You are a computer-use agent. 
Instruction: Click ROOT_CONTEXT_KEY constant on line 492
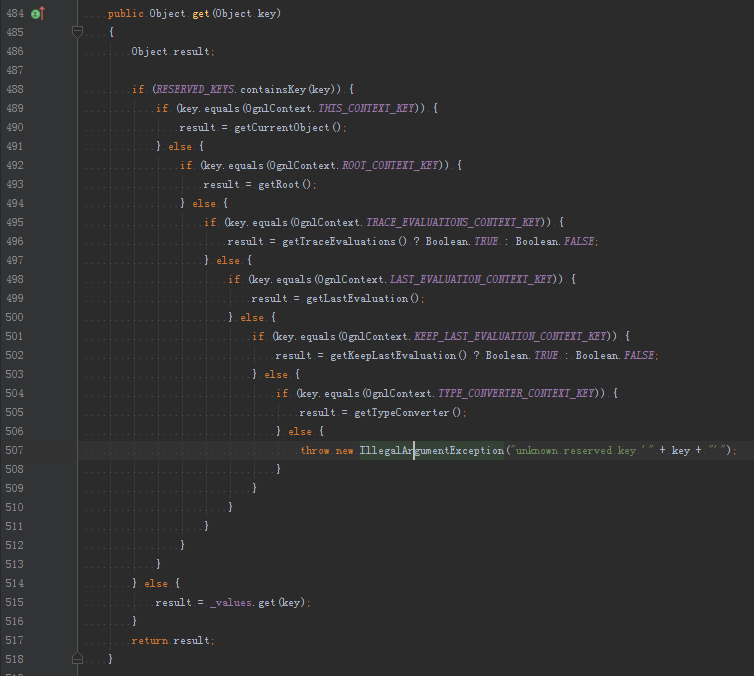(390, 165)
